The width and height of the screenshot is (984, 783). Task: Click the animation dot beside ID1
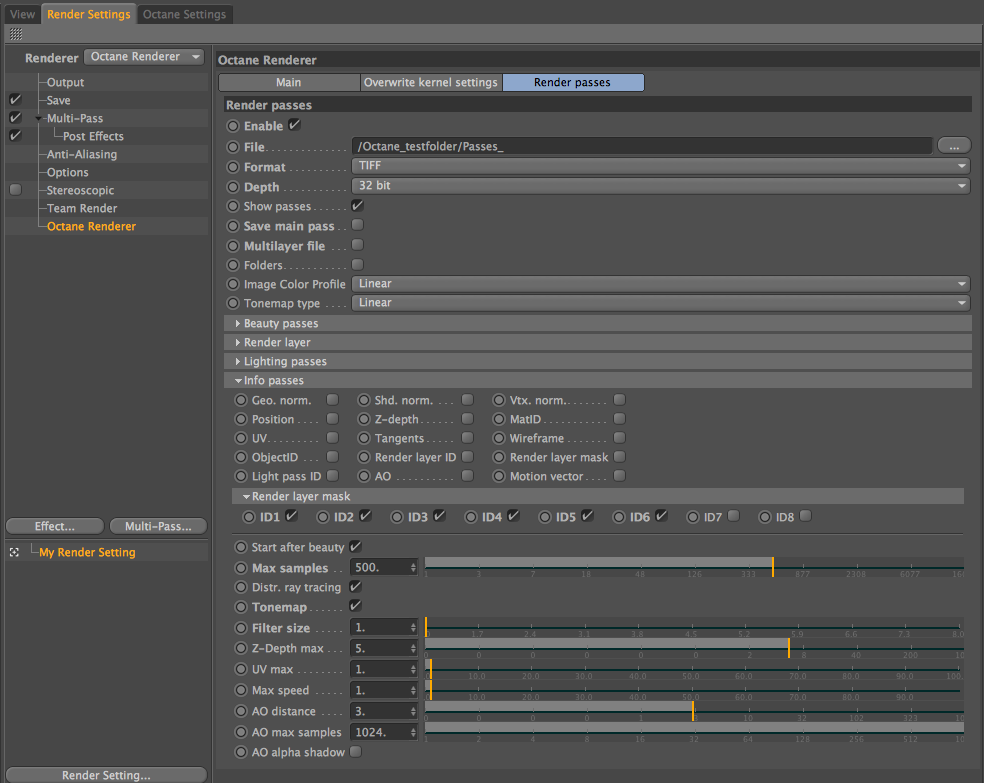point(249,517)
